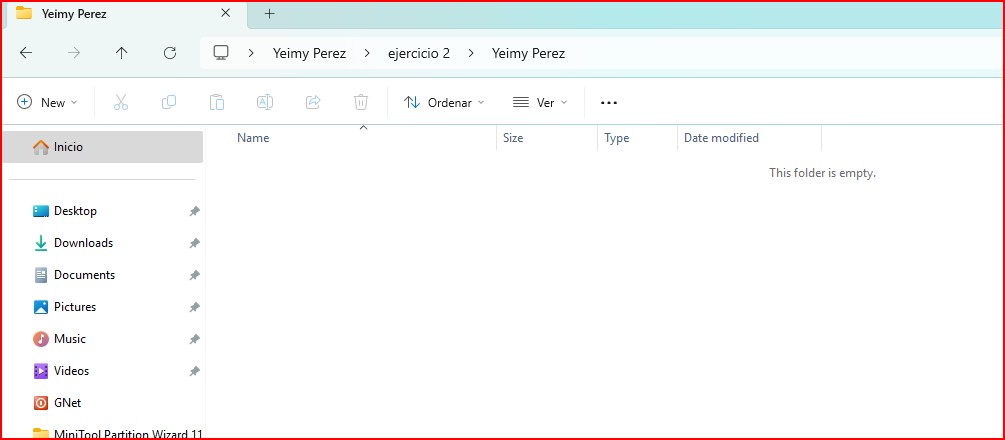Unpin Desktop from quick access
The width and height of the screenshot is (1005, 440).
[195, 211]
